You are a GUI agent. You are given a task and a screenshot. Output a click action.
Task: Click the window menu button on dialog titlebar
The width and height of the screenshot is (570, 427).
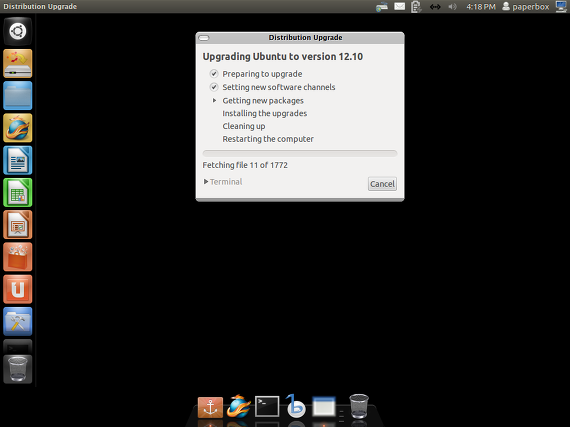(x=204, y=38)
